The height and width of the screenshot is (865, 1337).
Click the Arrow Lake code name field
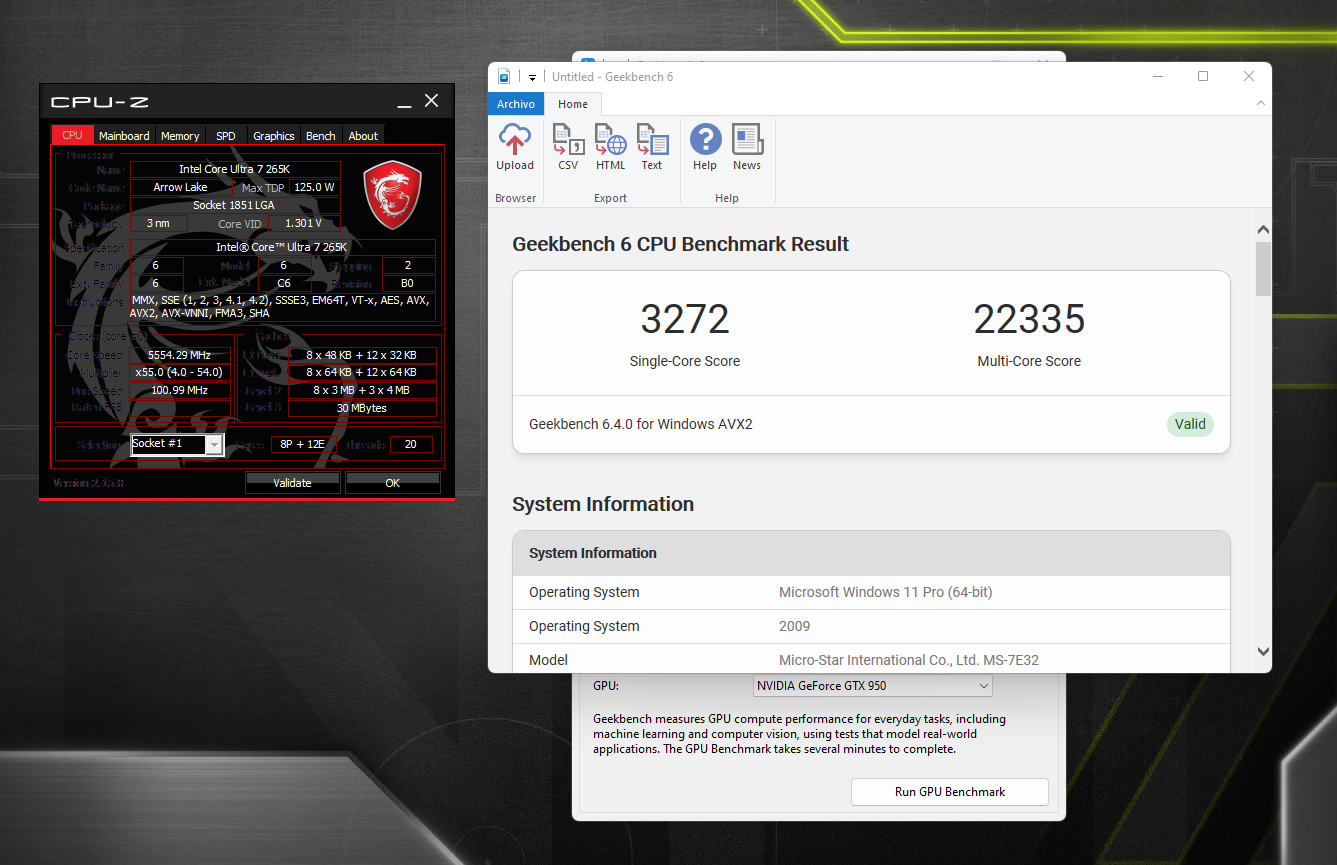point(181,187)
